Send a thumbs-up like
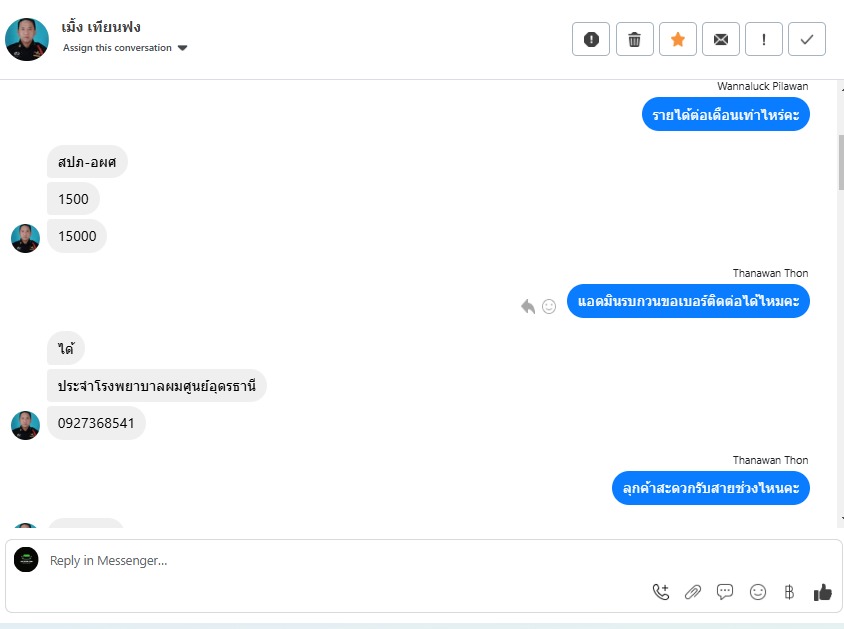 [822, 592]
